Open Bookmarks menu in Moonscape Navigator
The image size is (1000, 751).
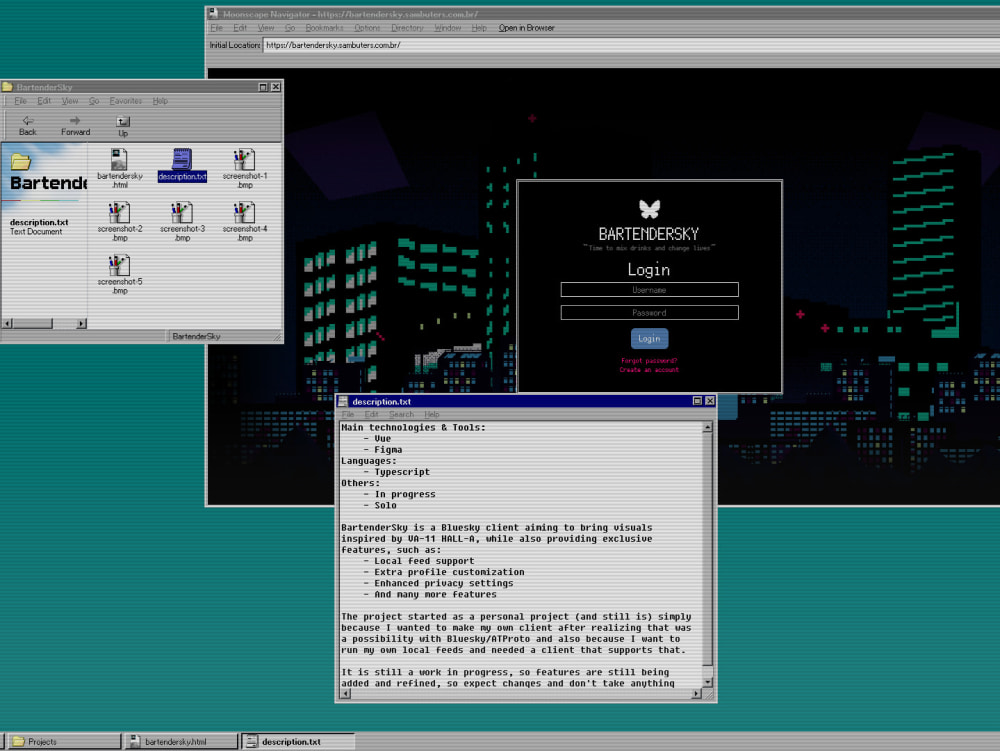click(x=324, y=28)
